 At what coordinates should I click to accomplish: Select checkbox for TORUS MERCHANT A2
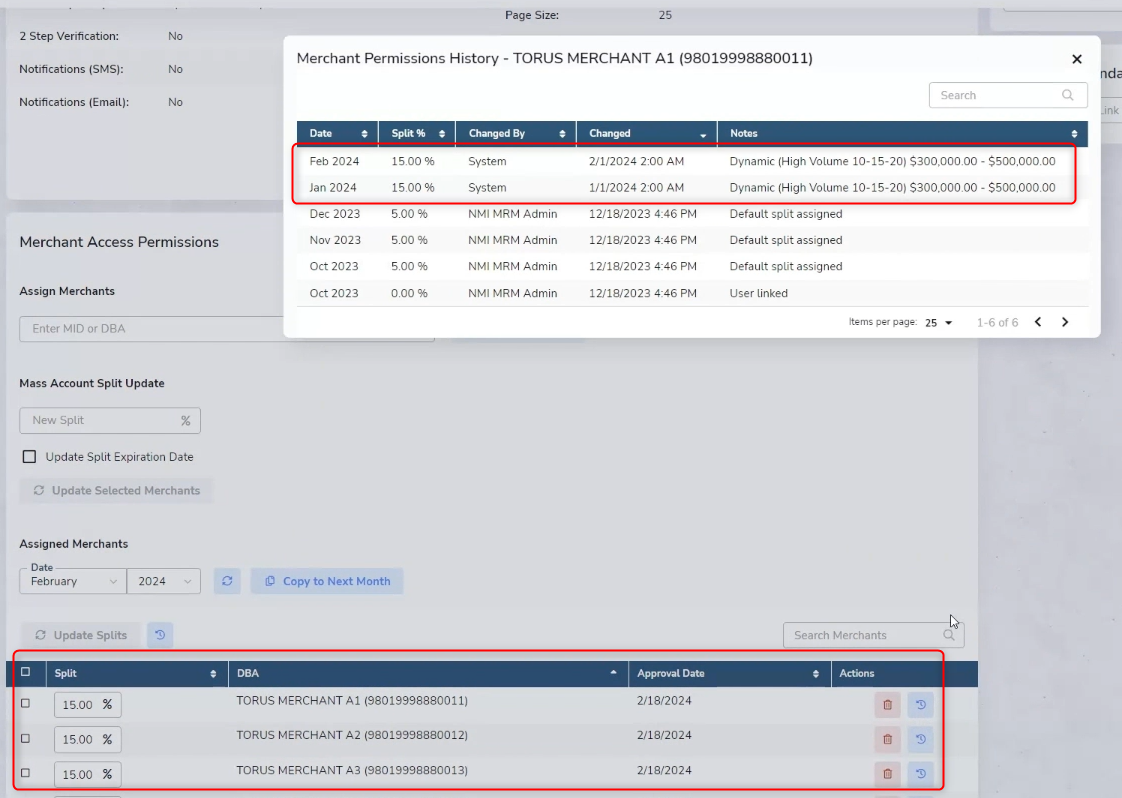tap(26, 739)
